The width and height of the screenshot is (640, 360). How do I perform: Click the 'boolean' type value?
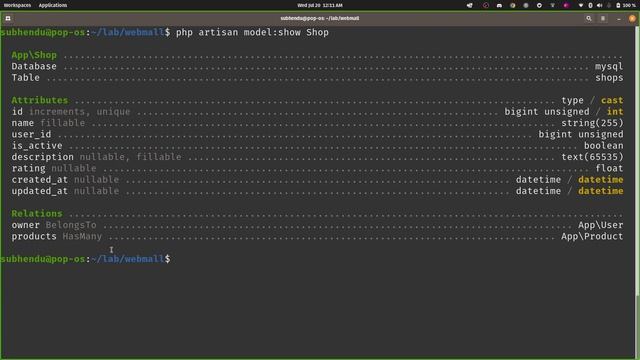[603, 146]
